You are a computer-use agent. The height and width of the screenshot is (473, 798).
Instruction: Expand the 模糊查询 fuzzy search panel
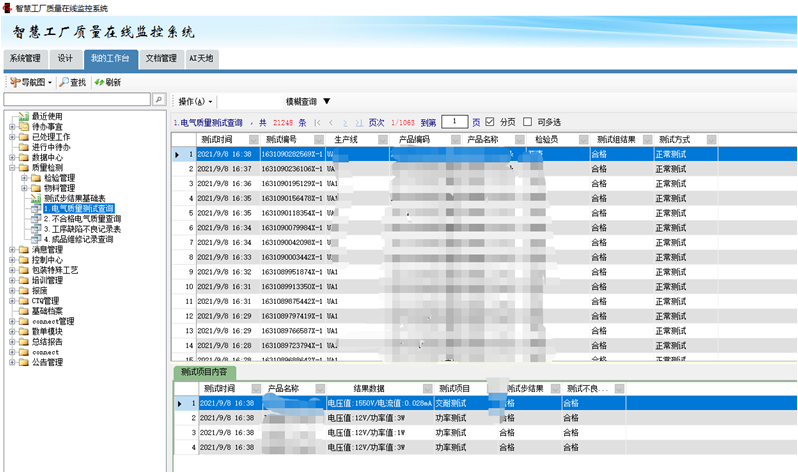click(326, 101)
